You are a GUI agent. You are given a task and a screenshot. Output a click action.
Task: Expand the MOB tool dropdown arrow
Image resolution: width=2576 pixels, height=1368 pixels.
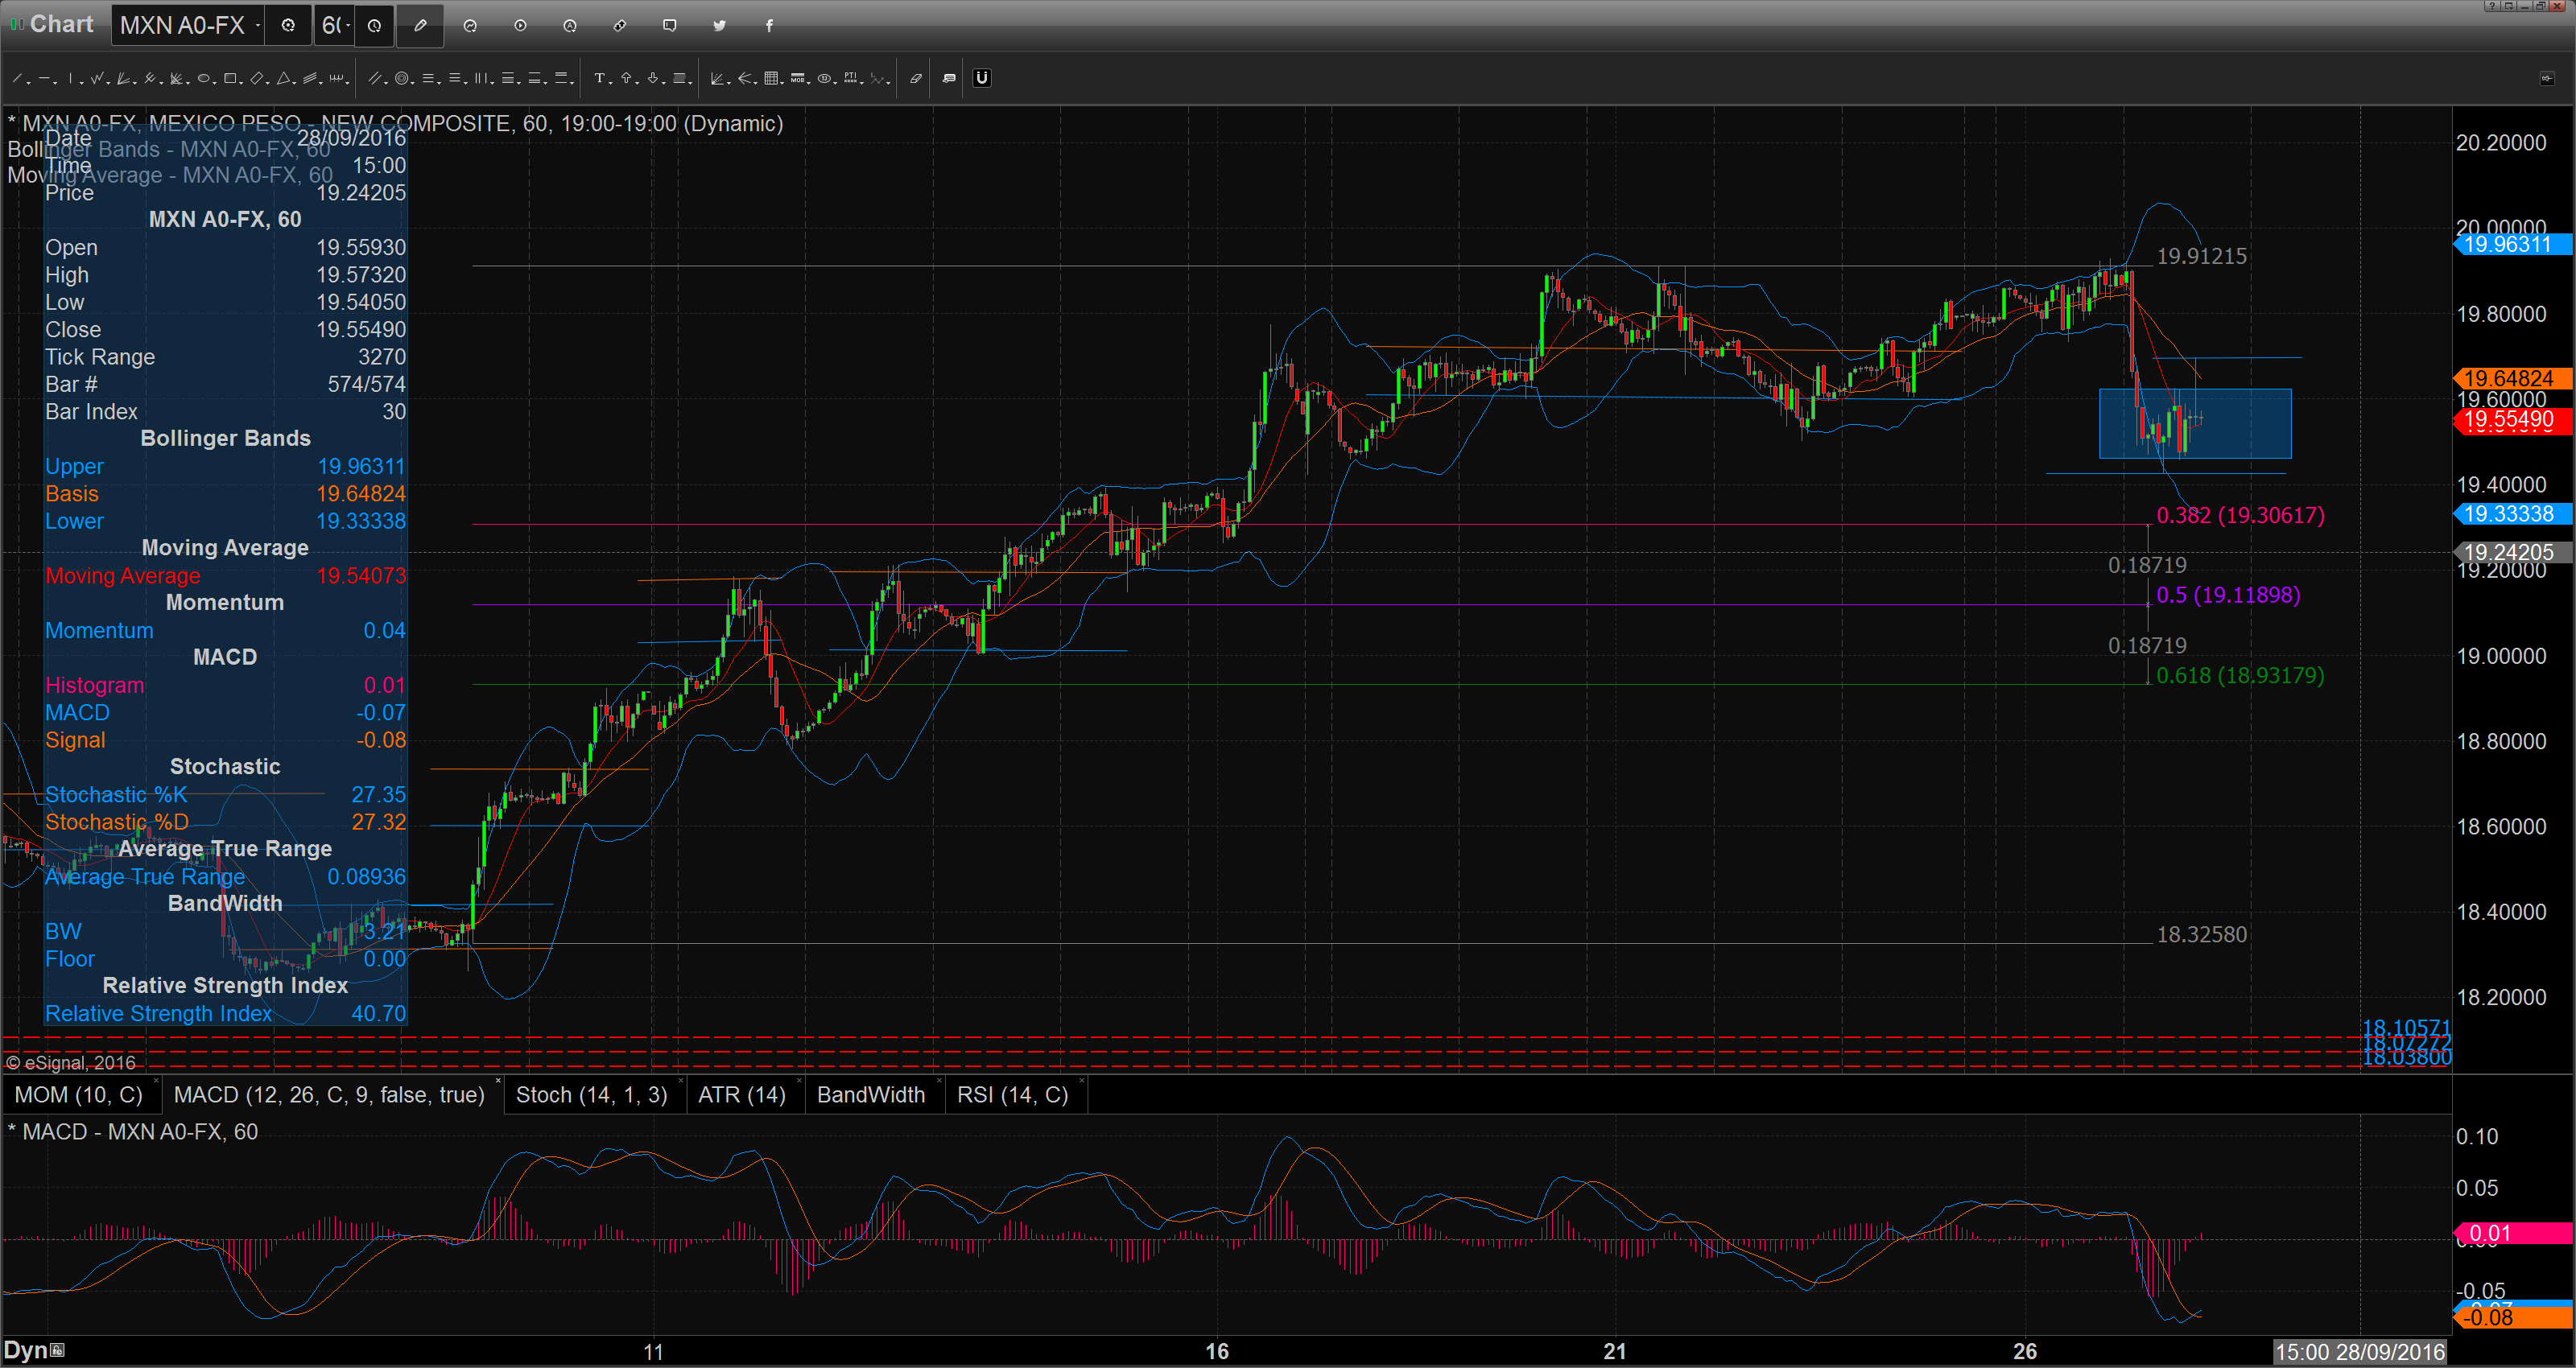pyautogui.click(x=809, y=83)
